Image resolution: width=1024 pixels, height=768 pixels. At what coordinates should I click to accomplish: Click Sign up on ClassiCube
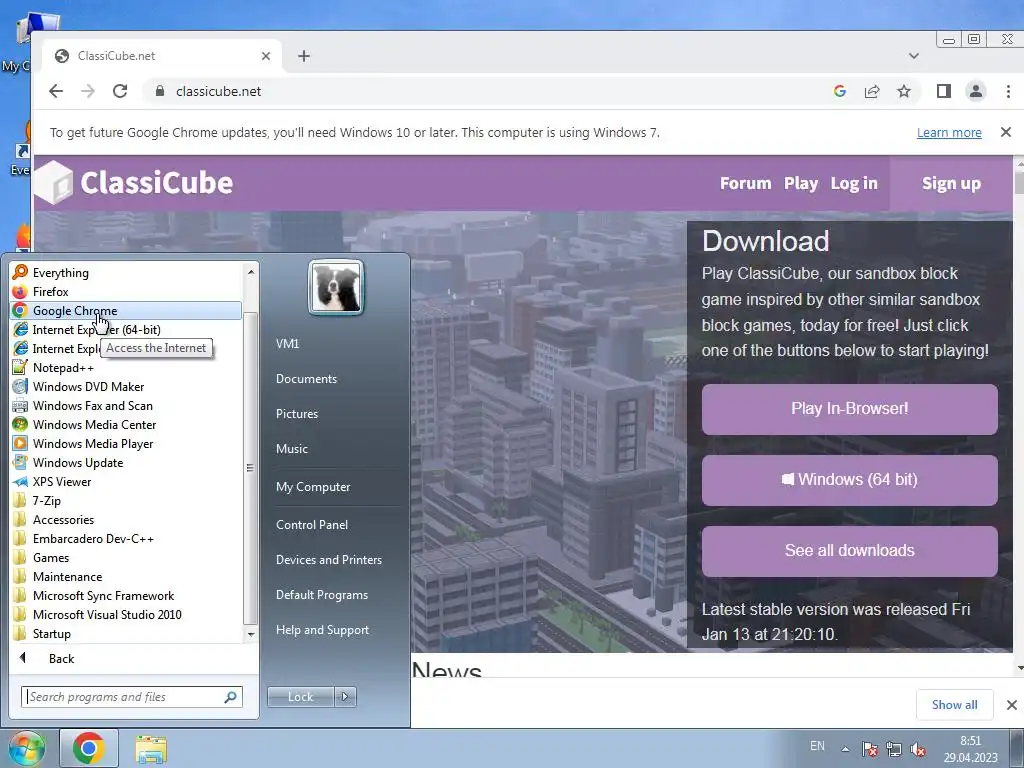pos(952,184)
